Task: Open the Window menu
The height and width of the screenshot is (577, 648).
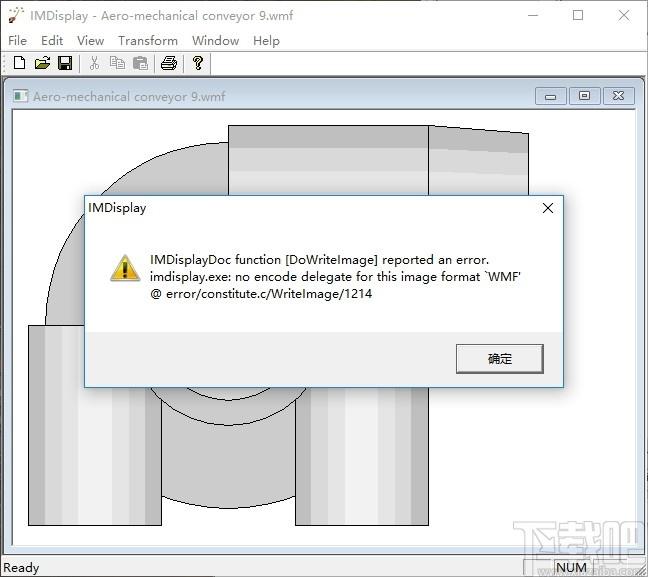Action: 215,41
